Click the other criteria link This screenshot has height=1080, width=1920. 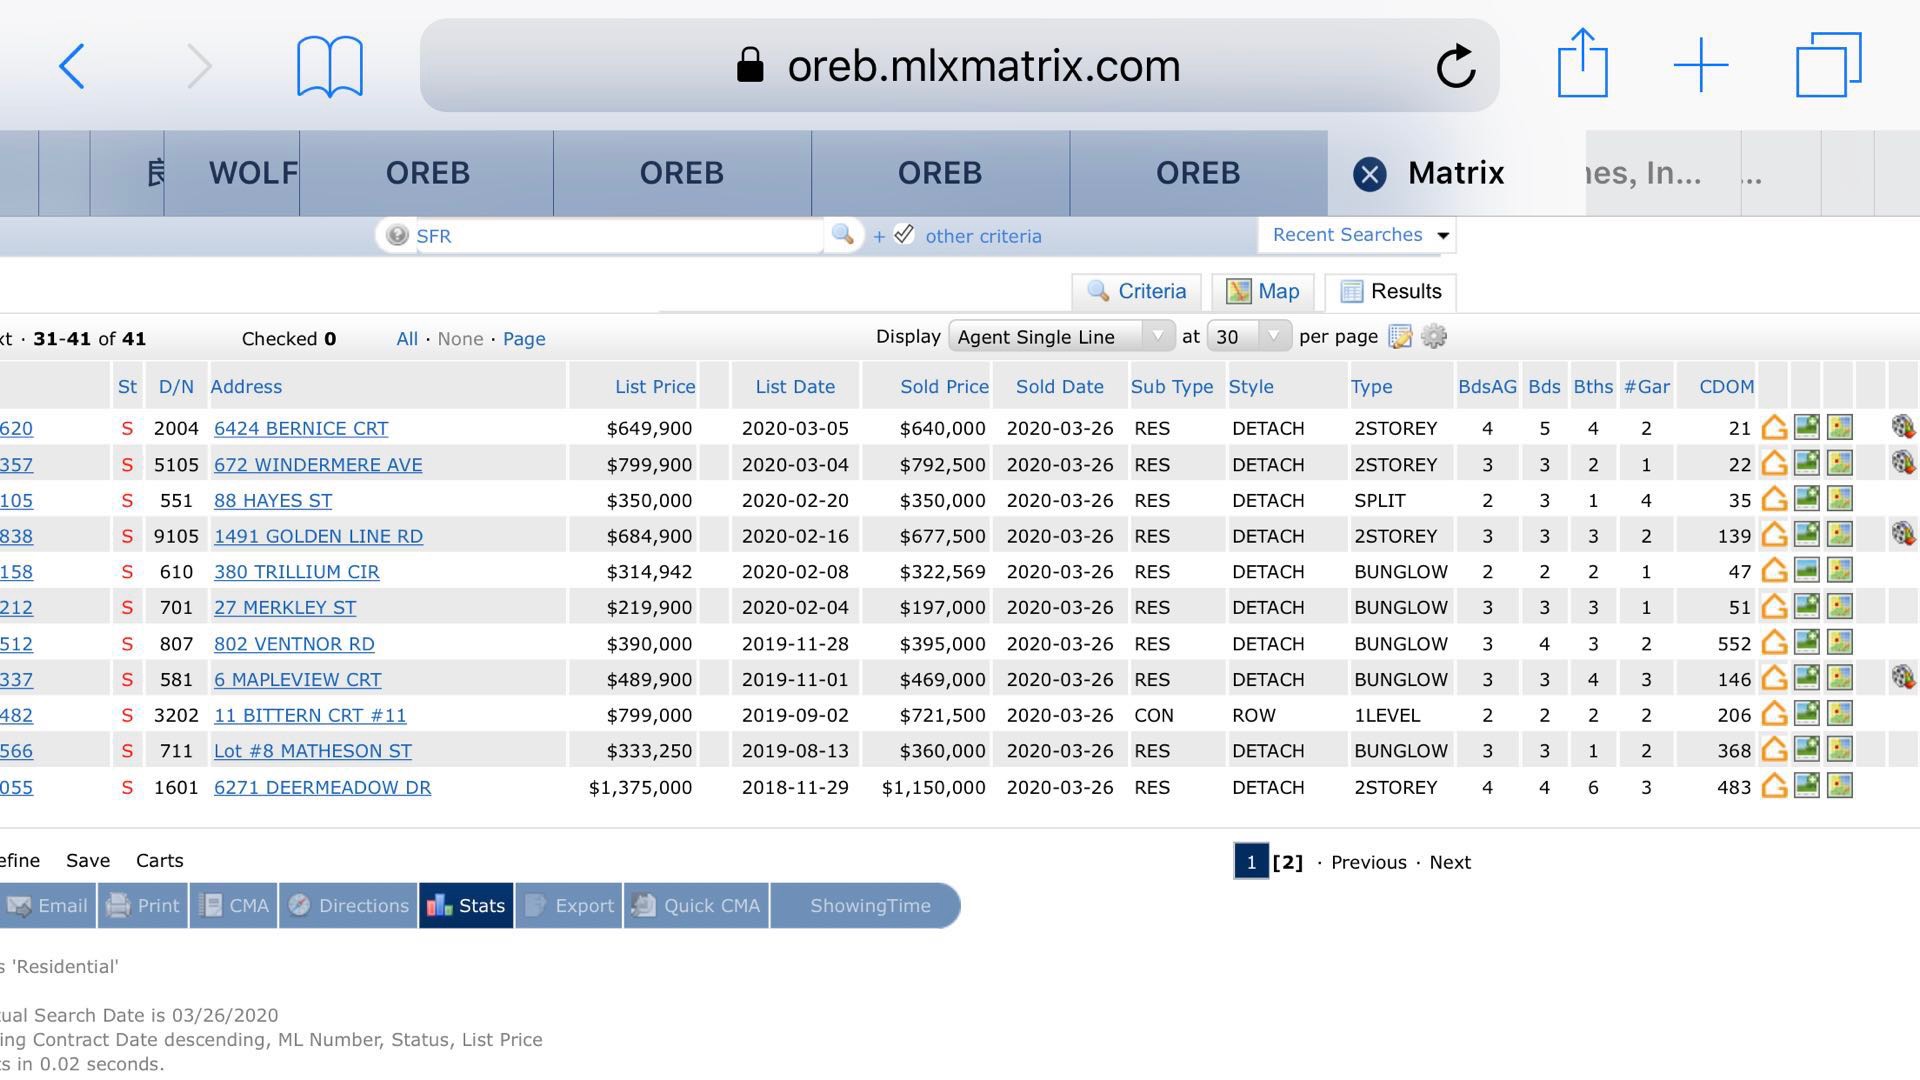pos(983,236)
